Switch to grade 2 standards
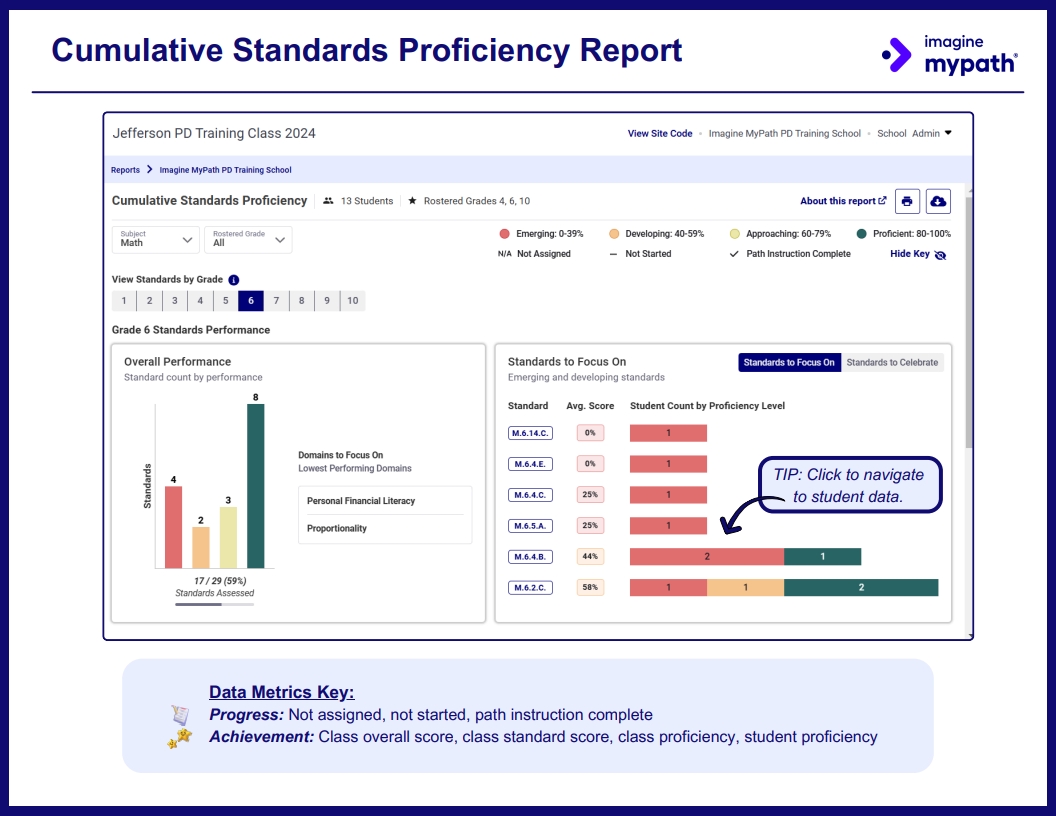The height and width of the screenshot is (816, 1056). 150,301
